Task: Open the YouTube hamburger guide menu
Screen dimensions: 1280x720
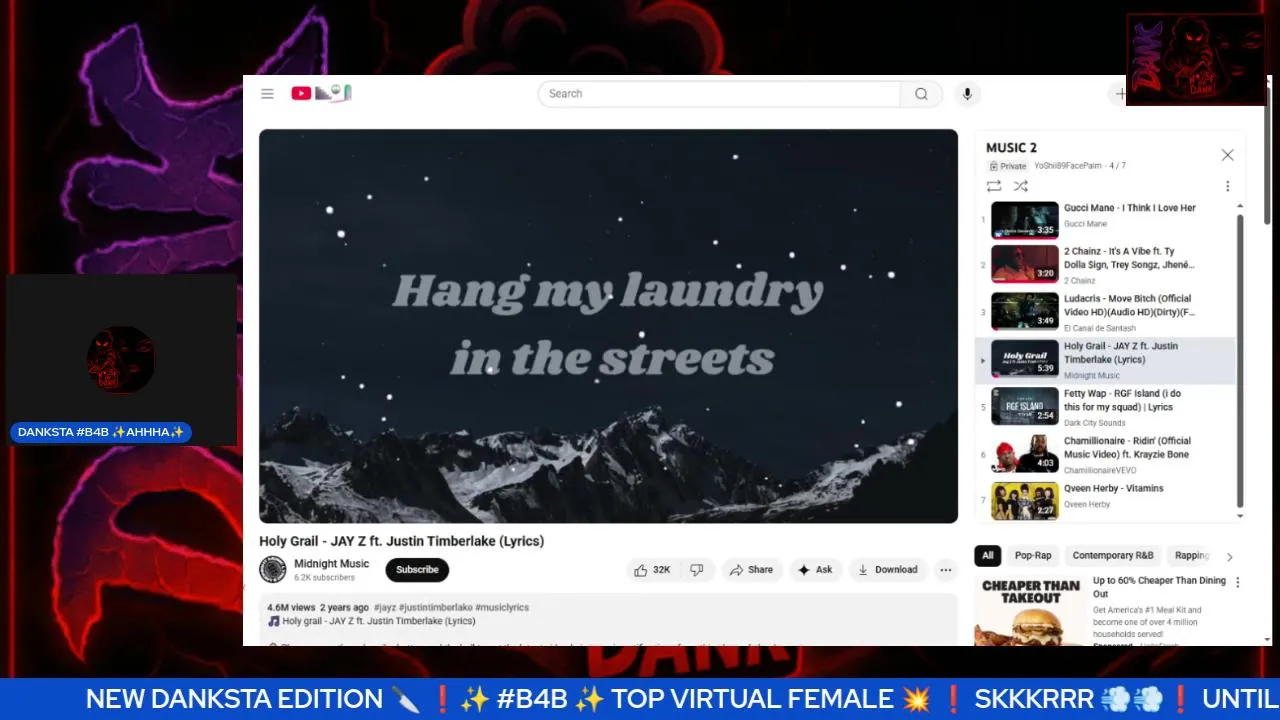Action: 267,94
